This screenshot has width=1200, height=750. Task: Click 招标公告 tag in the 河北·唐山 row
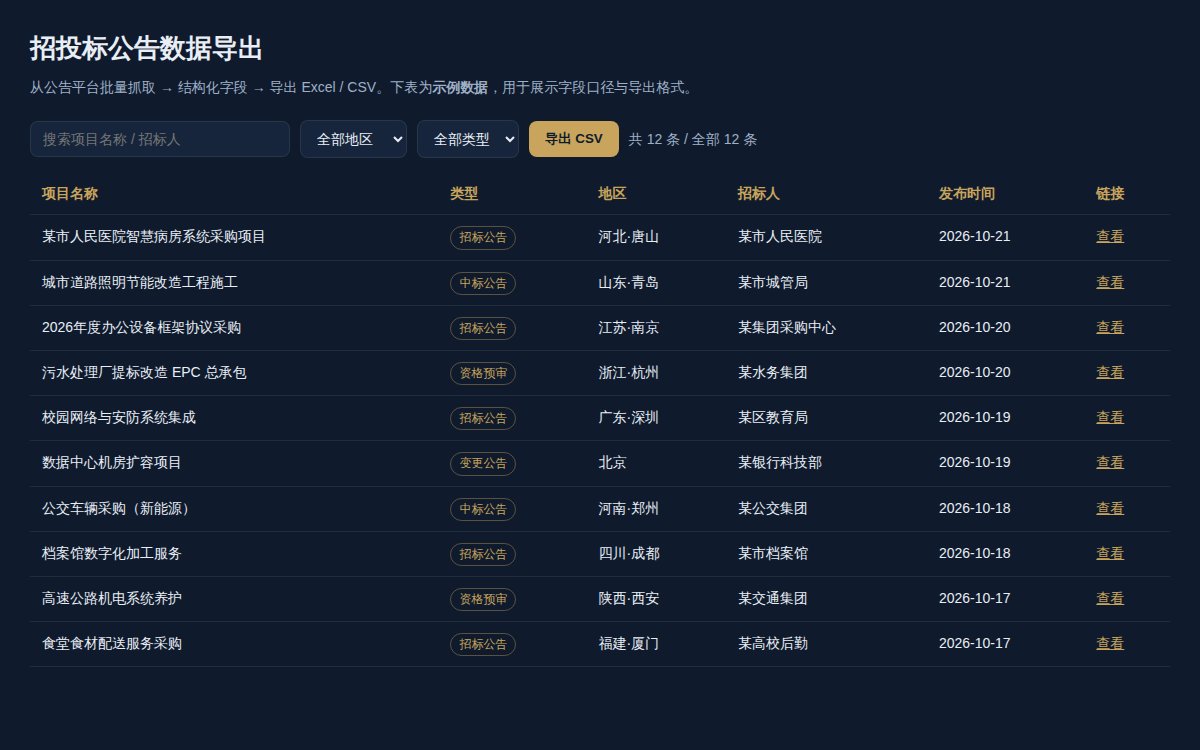[483, 238]
